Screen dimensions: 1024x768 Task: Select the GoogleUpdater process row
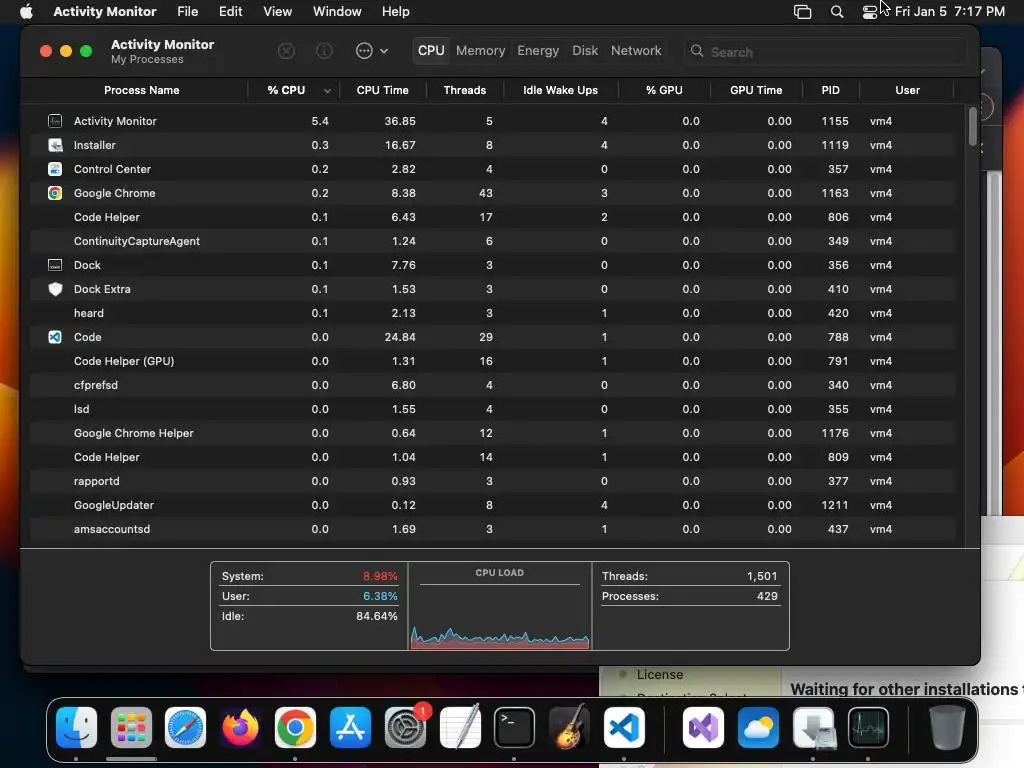tap(493, 505)
